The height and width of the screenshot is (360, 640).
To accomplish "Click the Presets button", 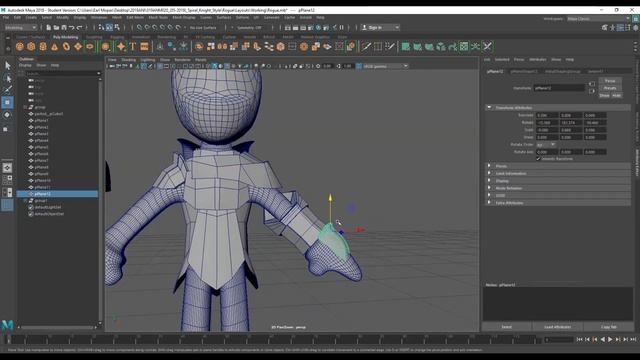I will (x=610, y=88).
